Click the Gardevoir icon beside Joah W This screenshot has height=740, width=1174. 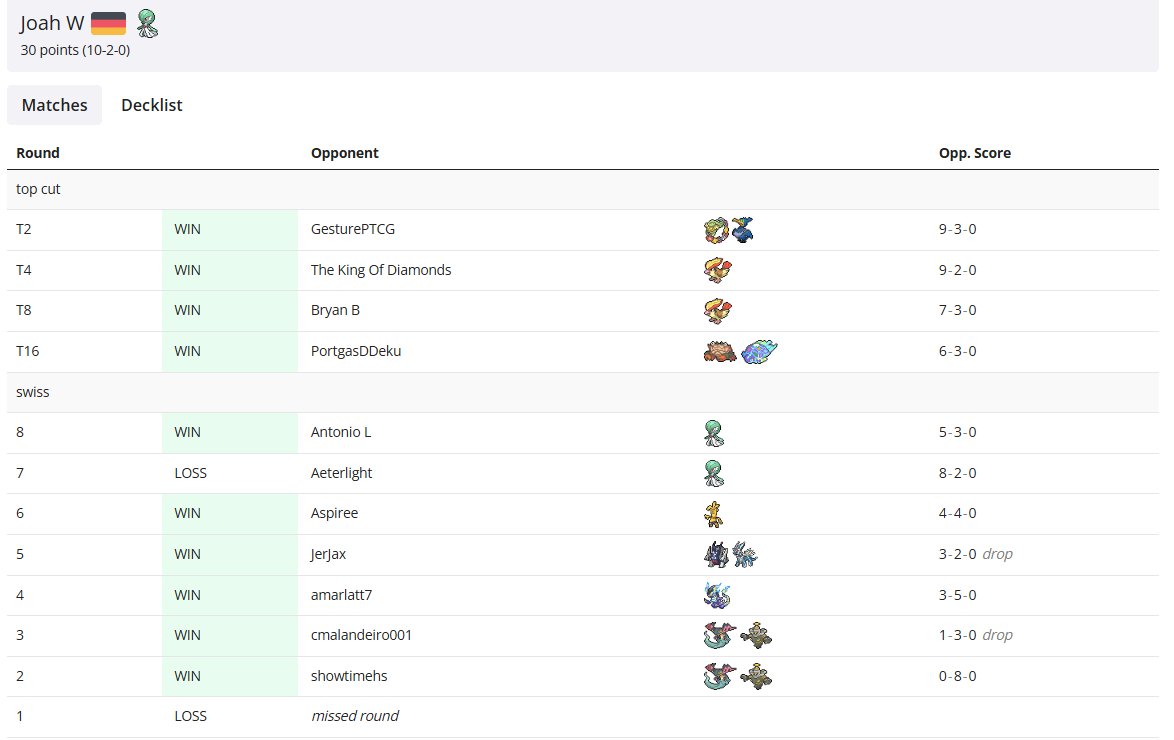147,24
